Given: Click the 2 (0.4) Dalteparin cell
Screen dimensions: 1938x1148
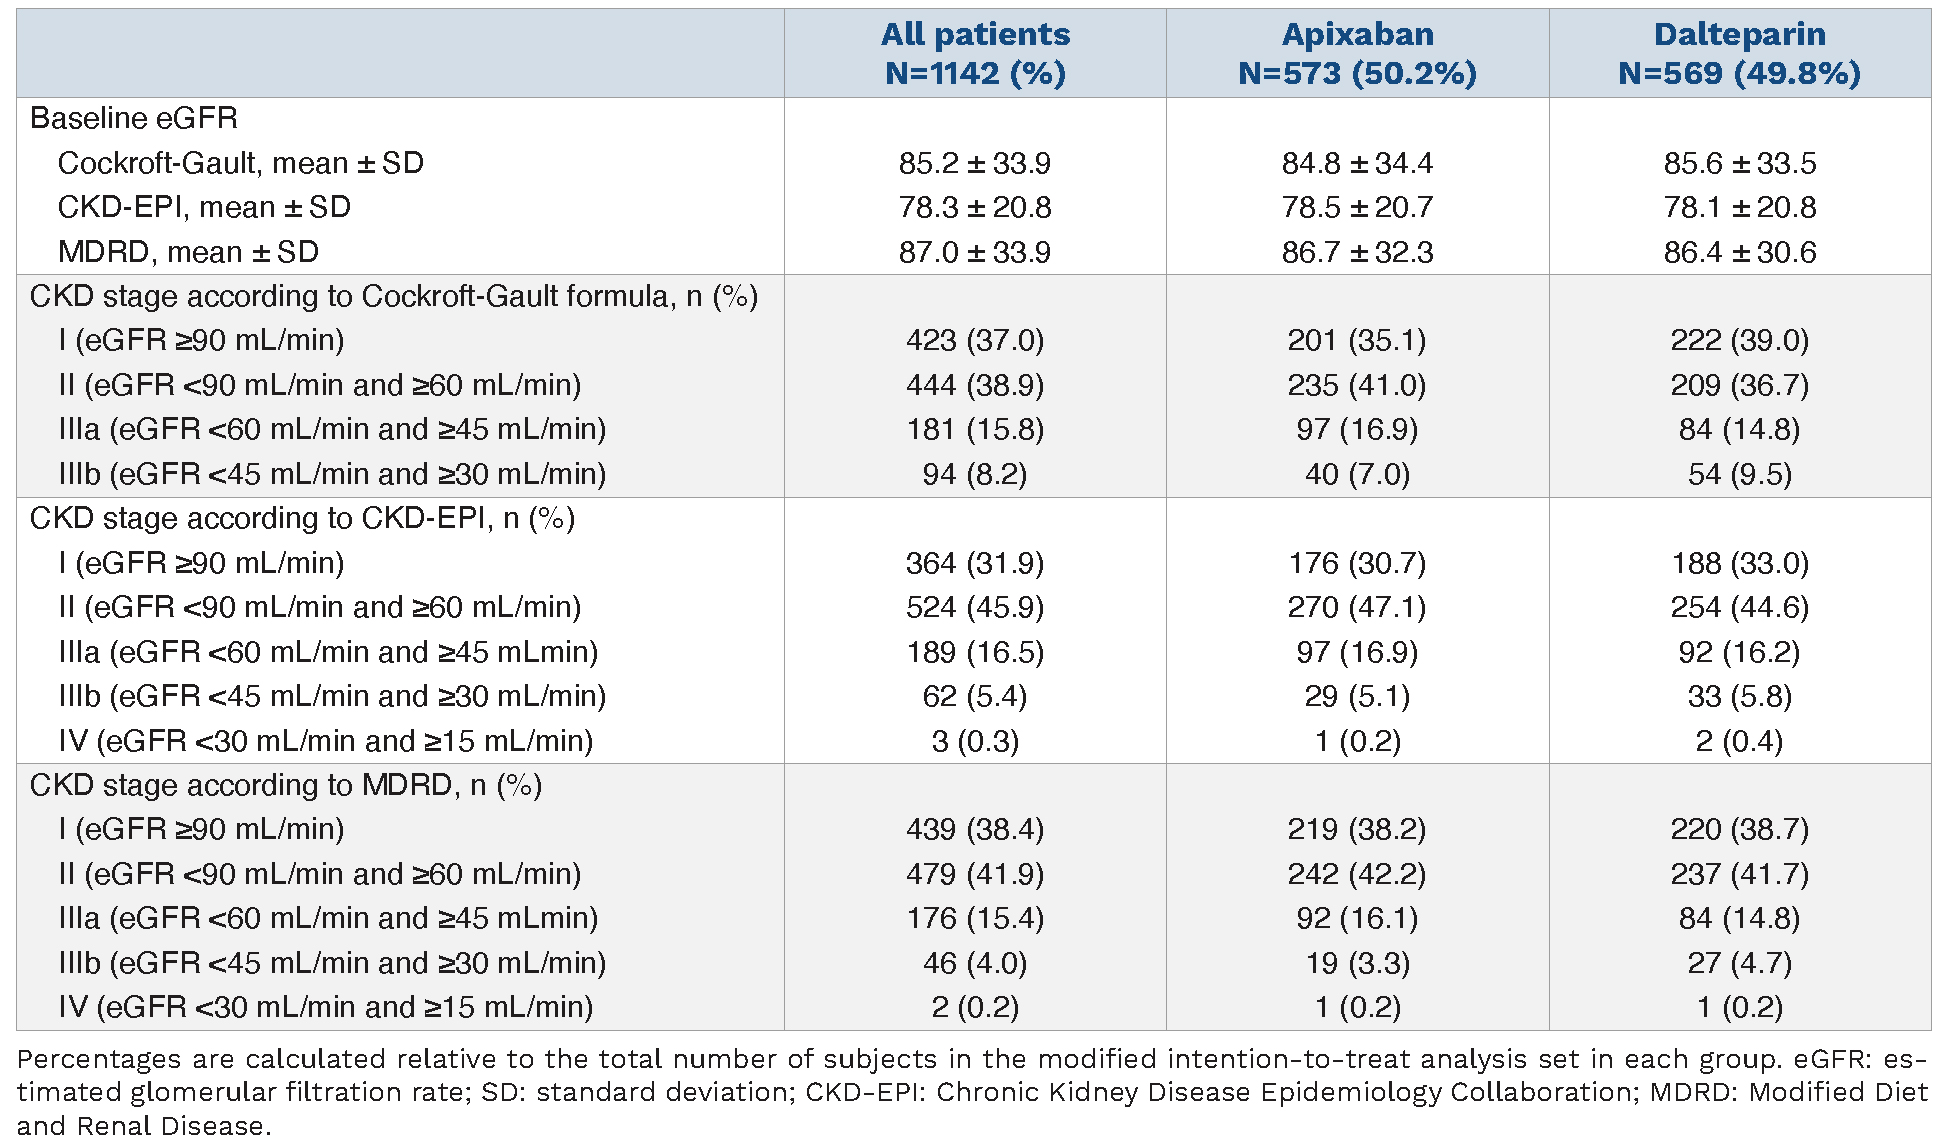Looking at the screenshot, I should 1739,741.
